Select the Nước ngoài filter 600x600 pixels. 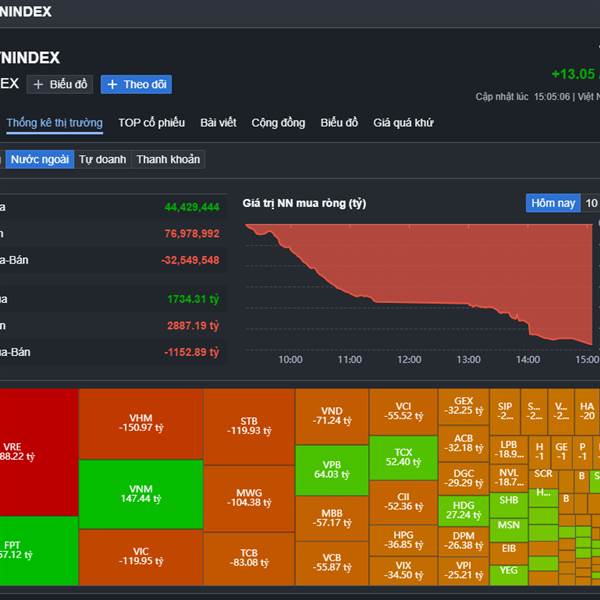coord(40,159)
